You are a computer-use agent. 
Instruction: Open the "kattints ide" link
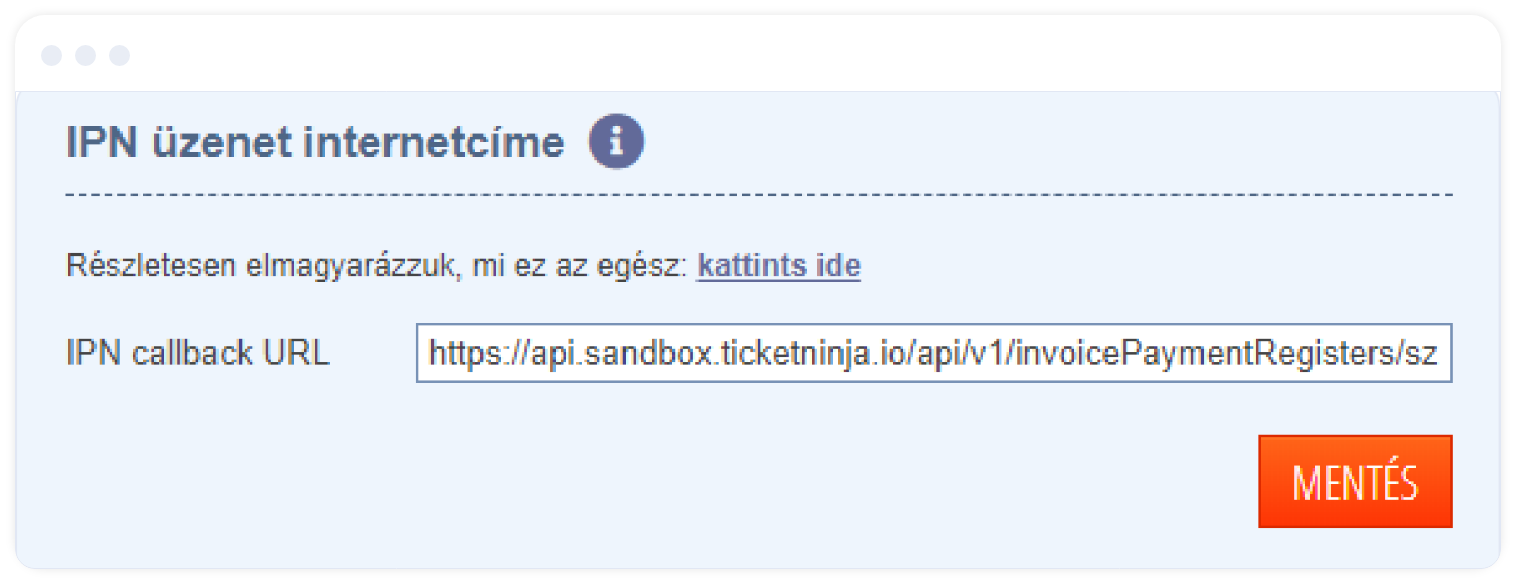778,267
